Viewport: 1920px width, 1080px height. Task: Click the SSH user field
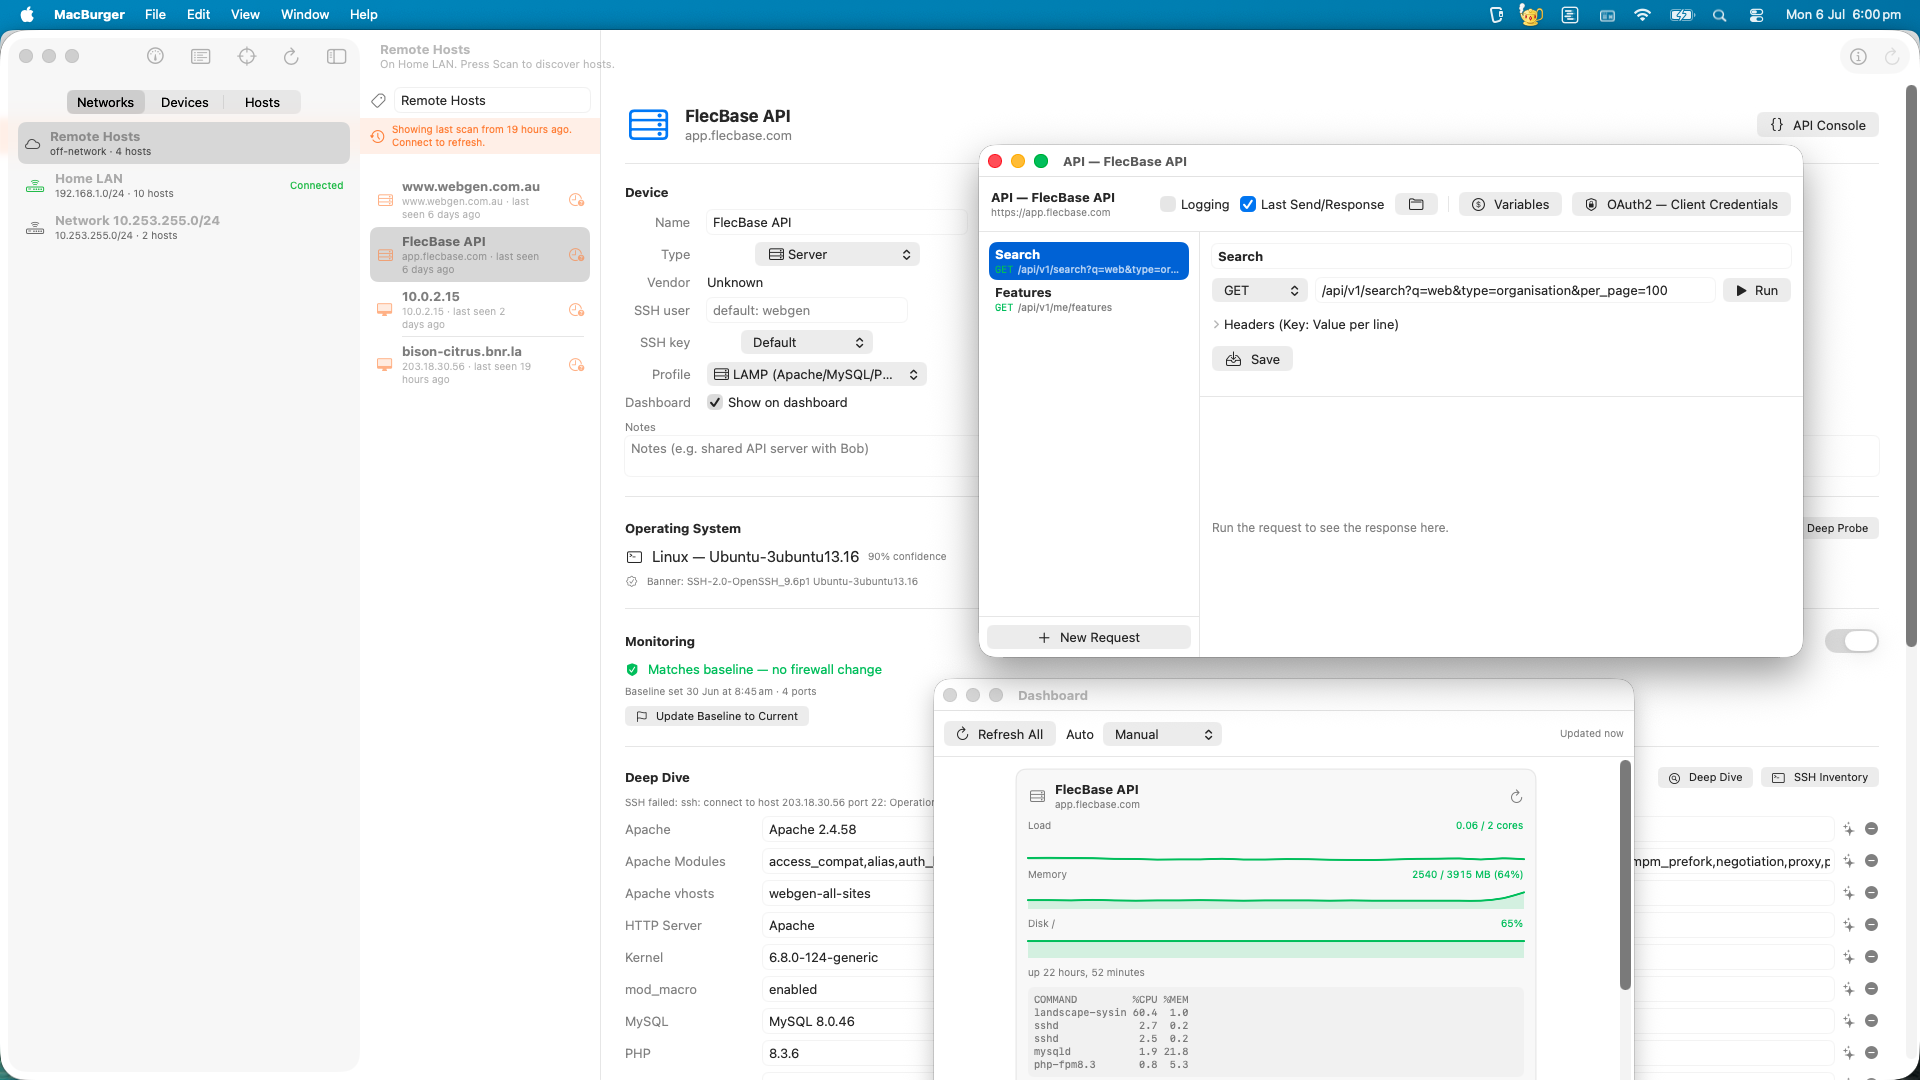click(807, 310)
